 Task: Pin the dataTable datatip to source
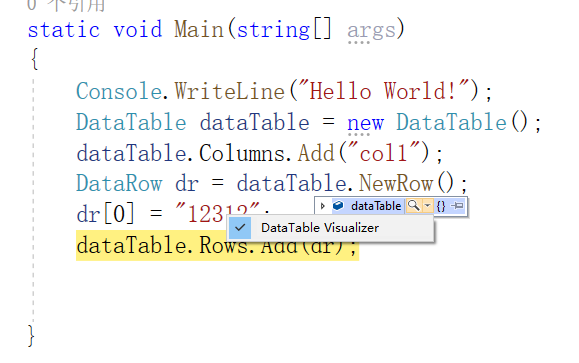pyautogui.click(x=457, y=205)
